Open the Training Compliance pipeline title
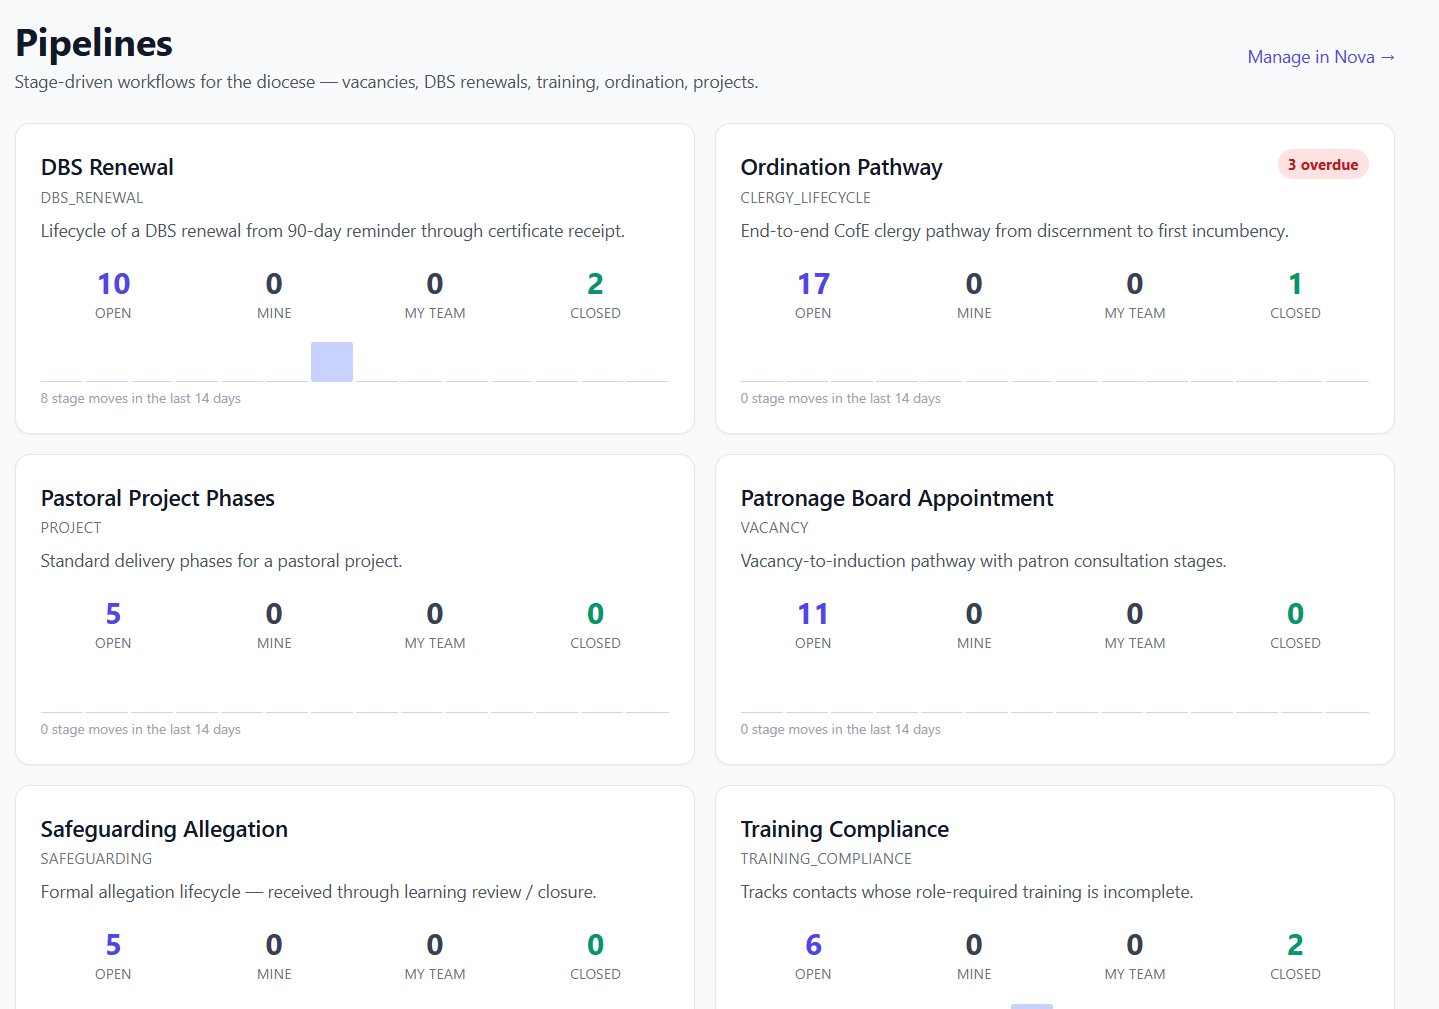Screen dimensions: 1439x1009 (844, 829)
